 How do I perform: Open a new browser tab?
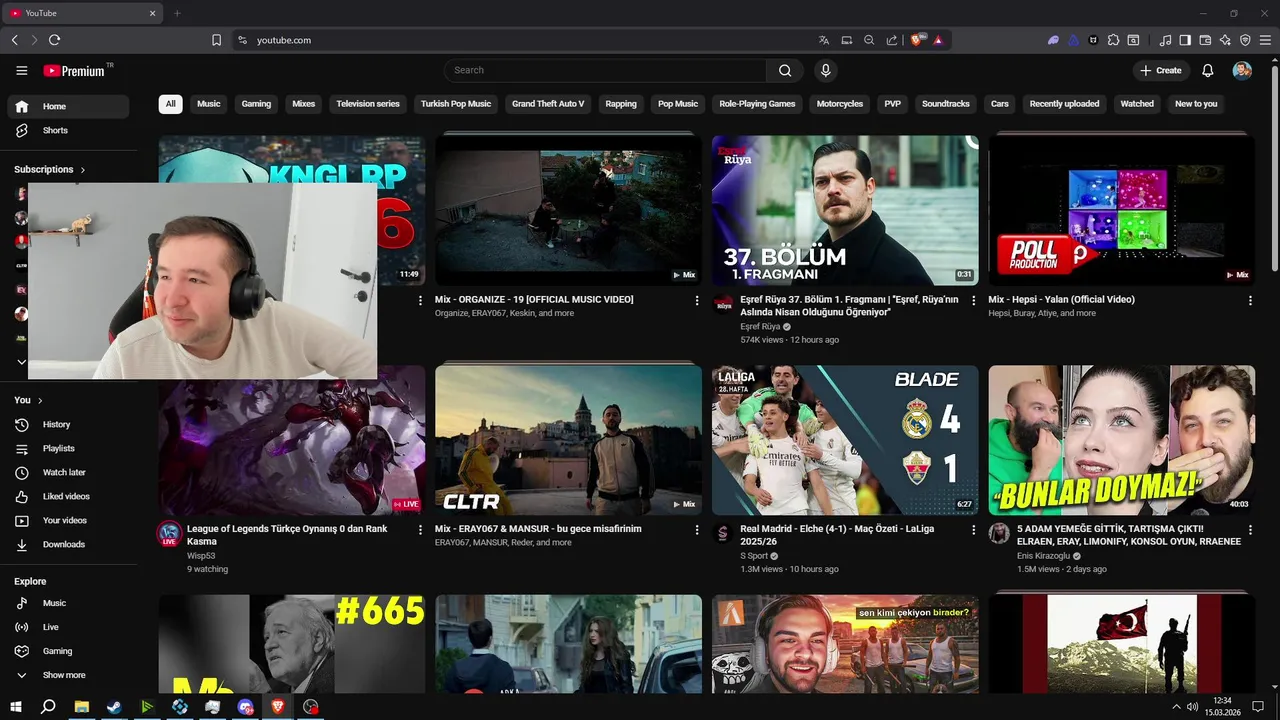pos(177,13)
